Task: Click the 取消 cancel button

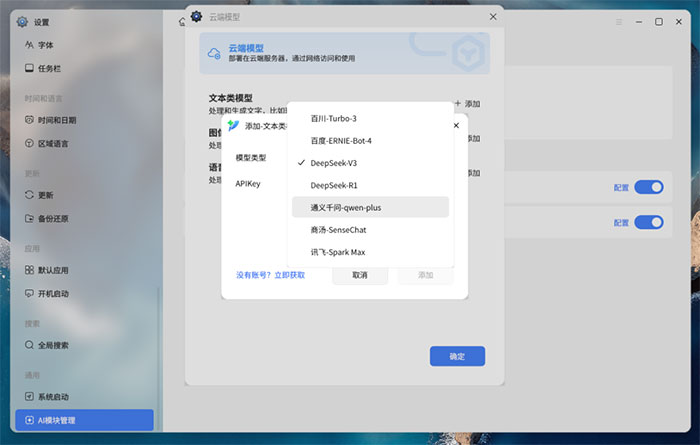Action: [x=360, y=275]
